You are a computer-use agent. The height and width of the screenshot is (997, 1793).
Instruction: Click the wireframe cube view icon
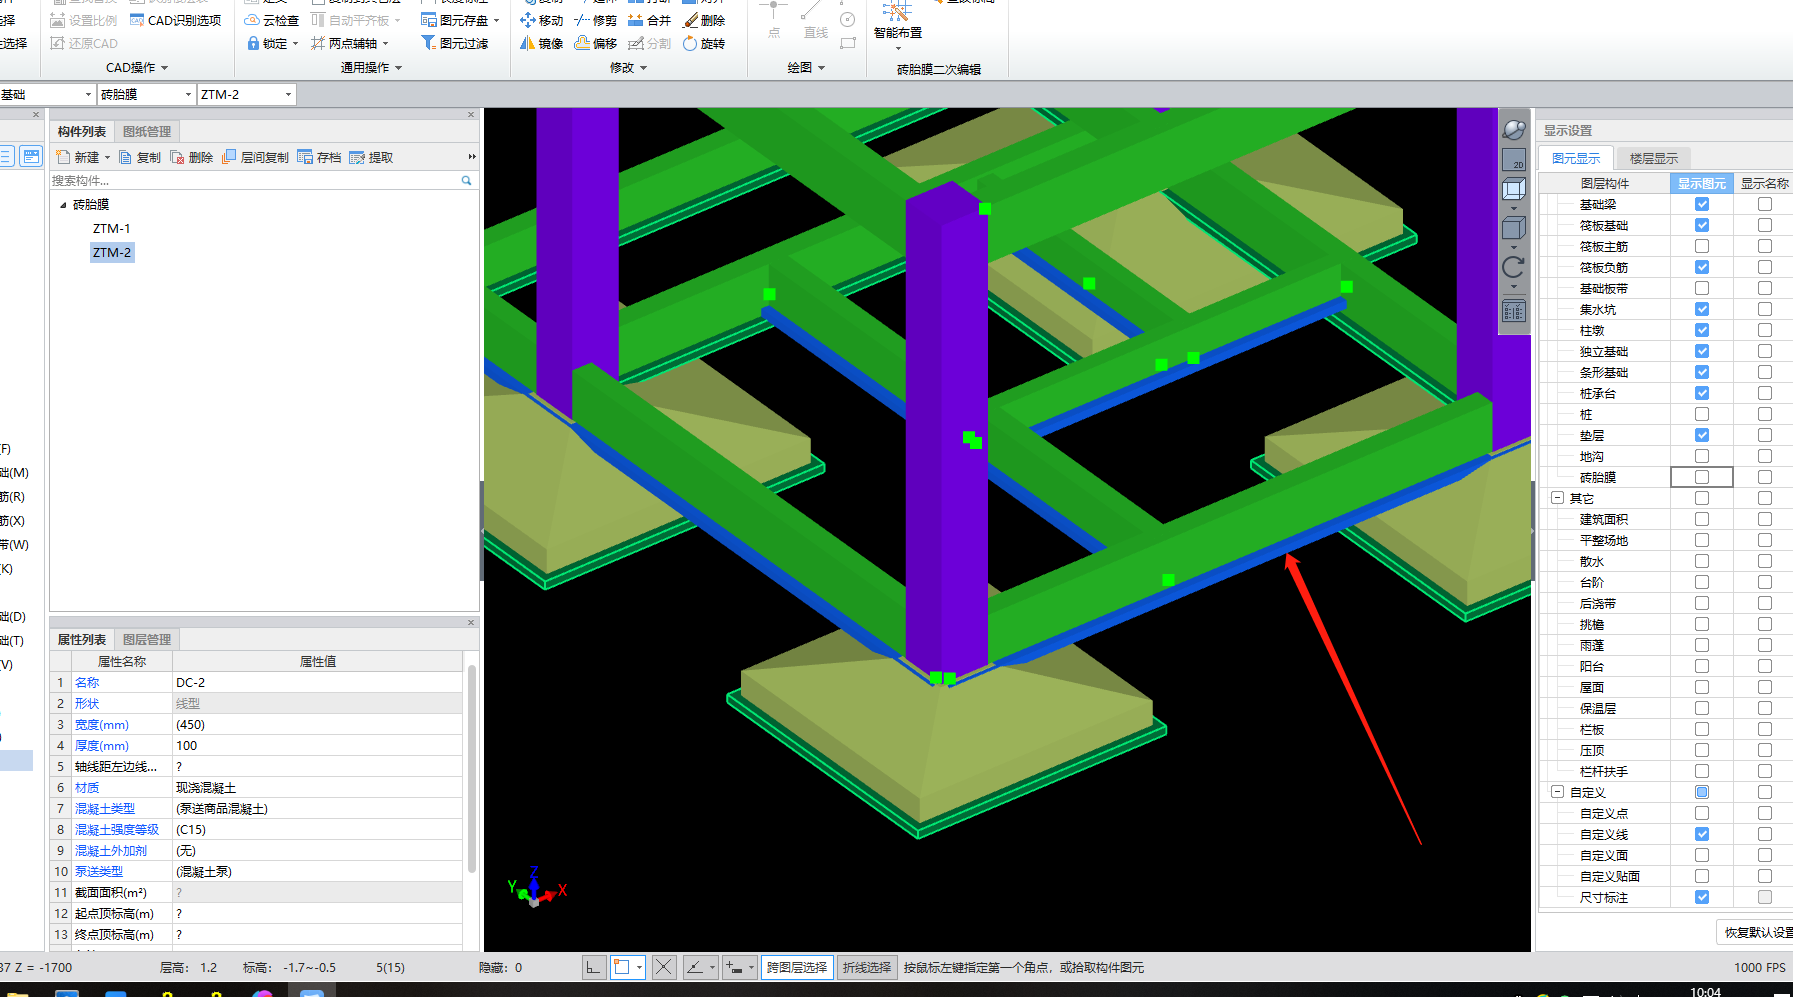pos(1514,189)
